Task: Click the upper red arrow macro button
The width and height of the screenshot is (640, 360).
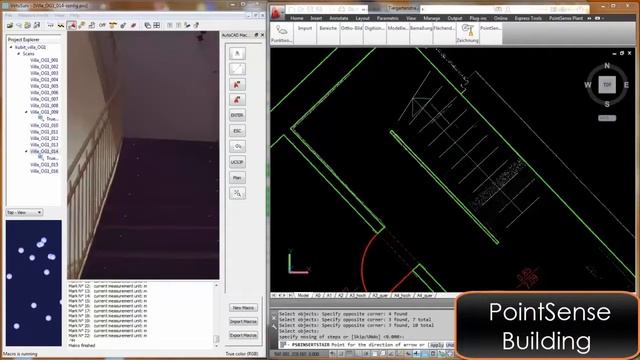Action: 237,84
